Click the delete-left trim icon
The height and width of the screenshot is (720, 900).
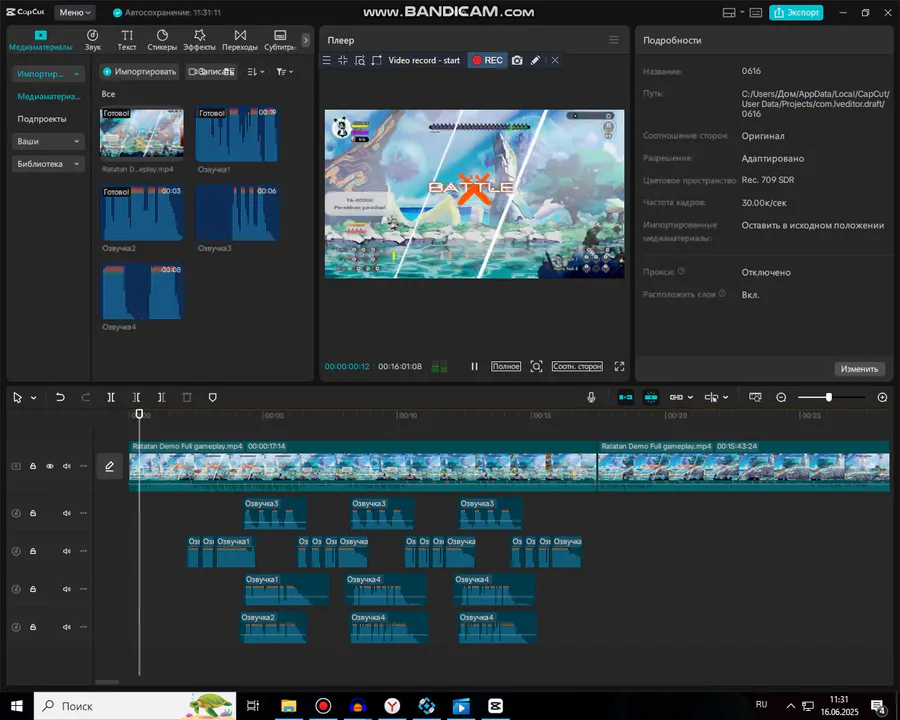click(136, 397)
